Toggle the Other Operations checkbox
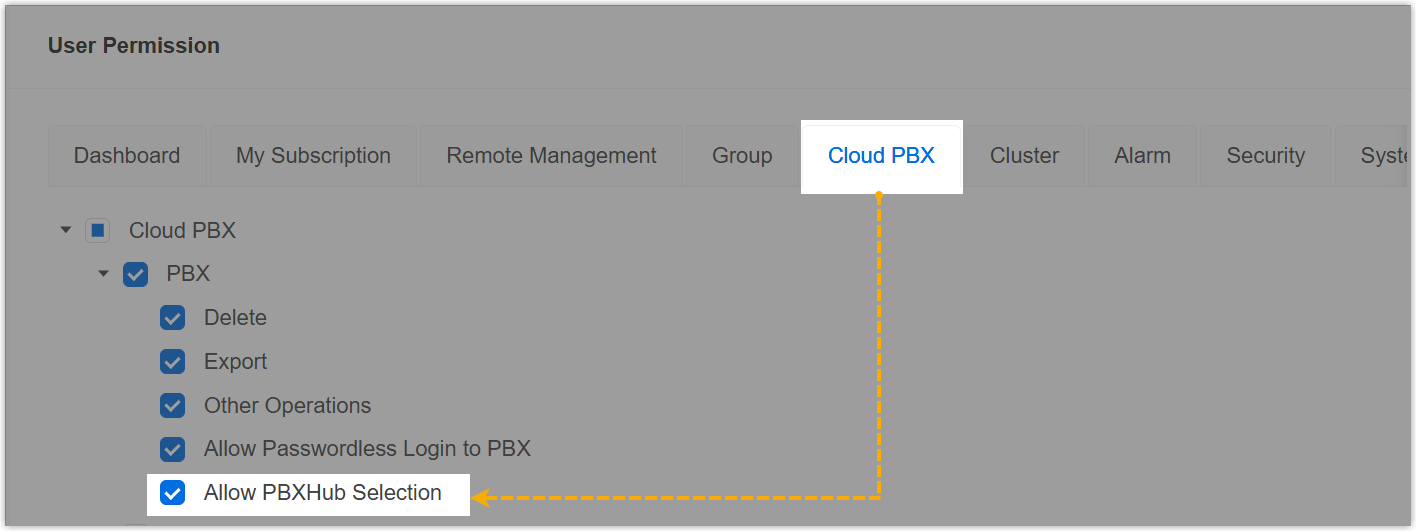The height and width of the screenshot is (532, 1417). tap(173, 406)
